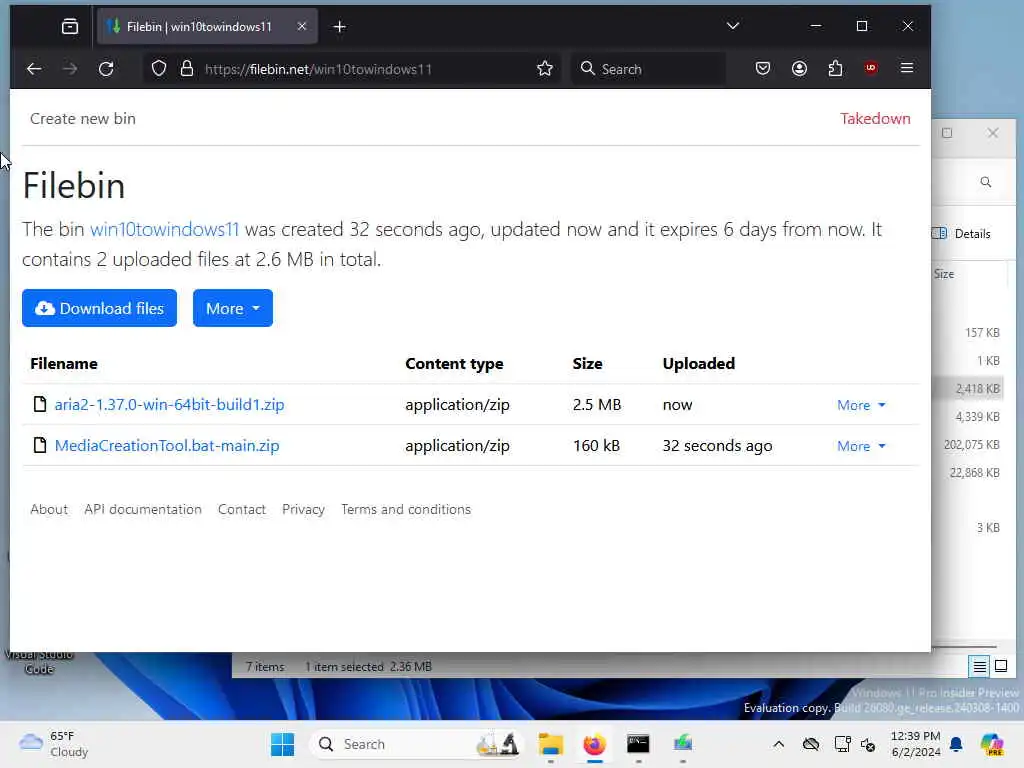Bookmark this page with the star icon
Image resolution: width=1024 pixels, height=768 pixels.
click(545, 69)
